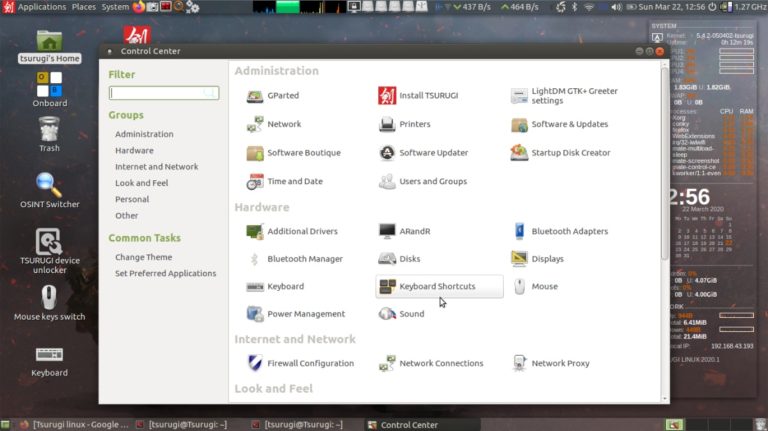768x431 pixels.
Task: Click the date and time clock
Action: [672, 7]
